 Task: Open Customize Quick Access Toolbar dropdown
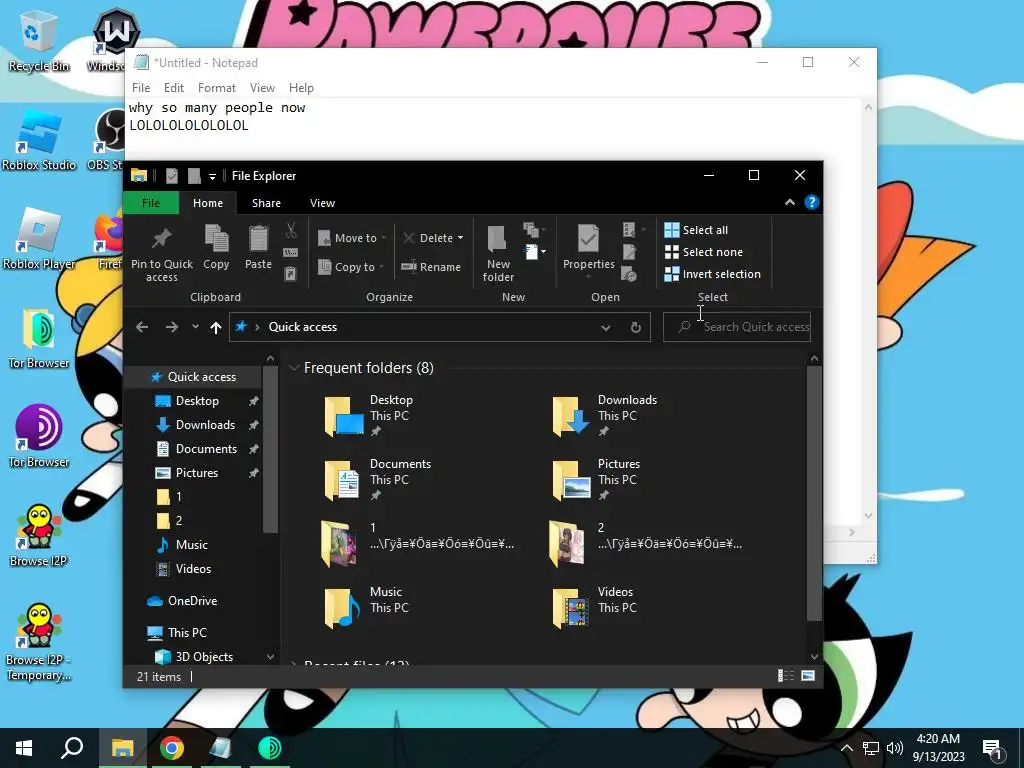[x=212, y=176]
